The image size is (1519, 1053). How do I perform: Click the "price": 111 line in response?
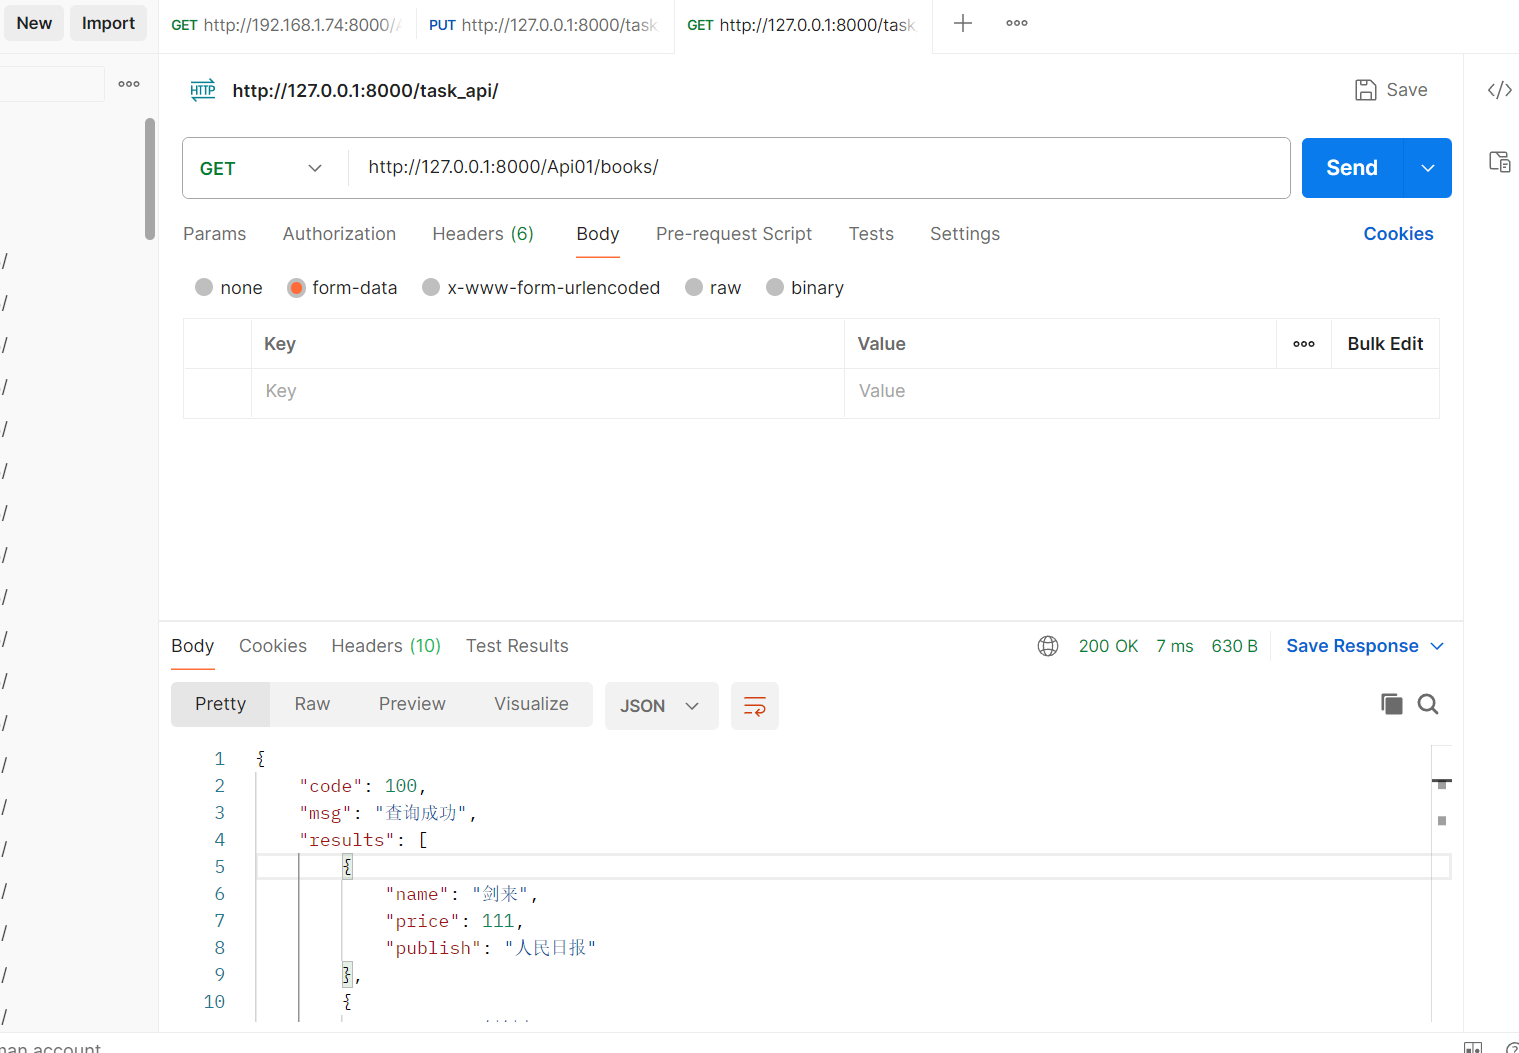click(454, 921)
